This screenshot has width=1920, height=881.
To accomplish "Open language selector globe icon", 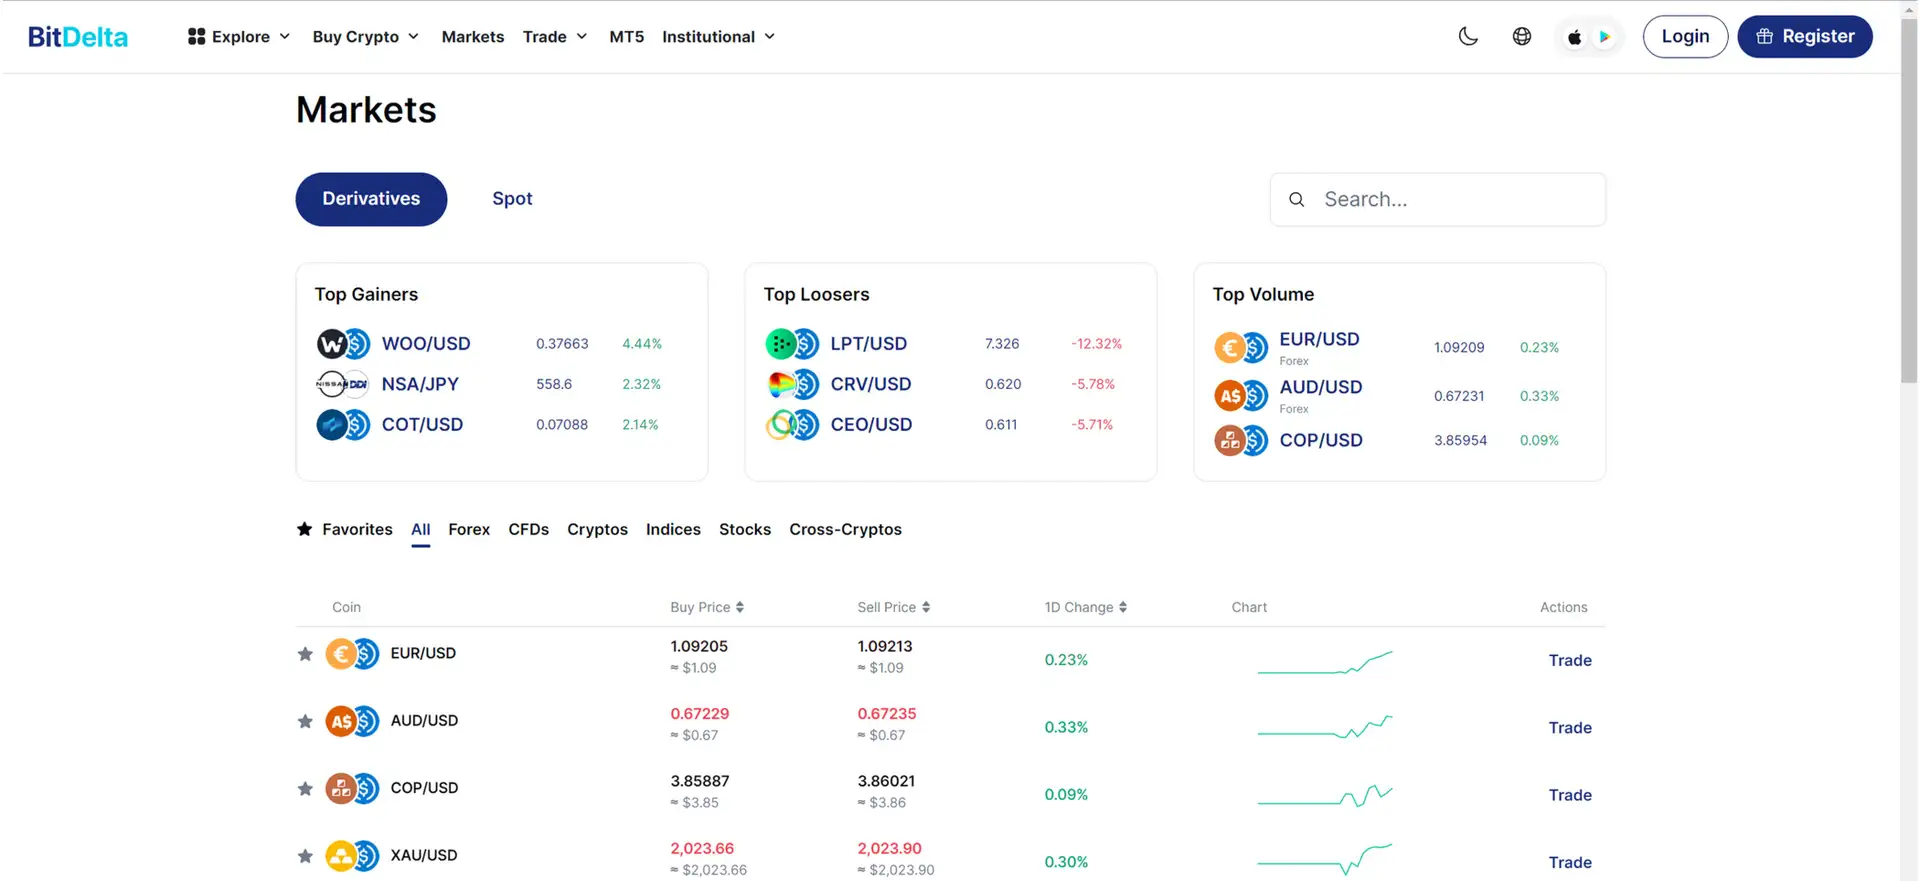I will (1521, 37).
